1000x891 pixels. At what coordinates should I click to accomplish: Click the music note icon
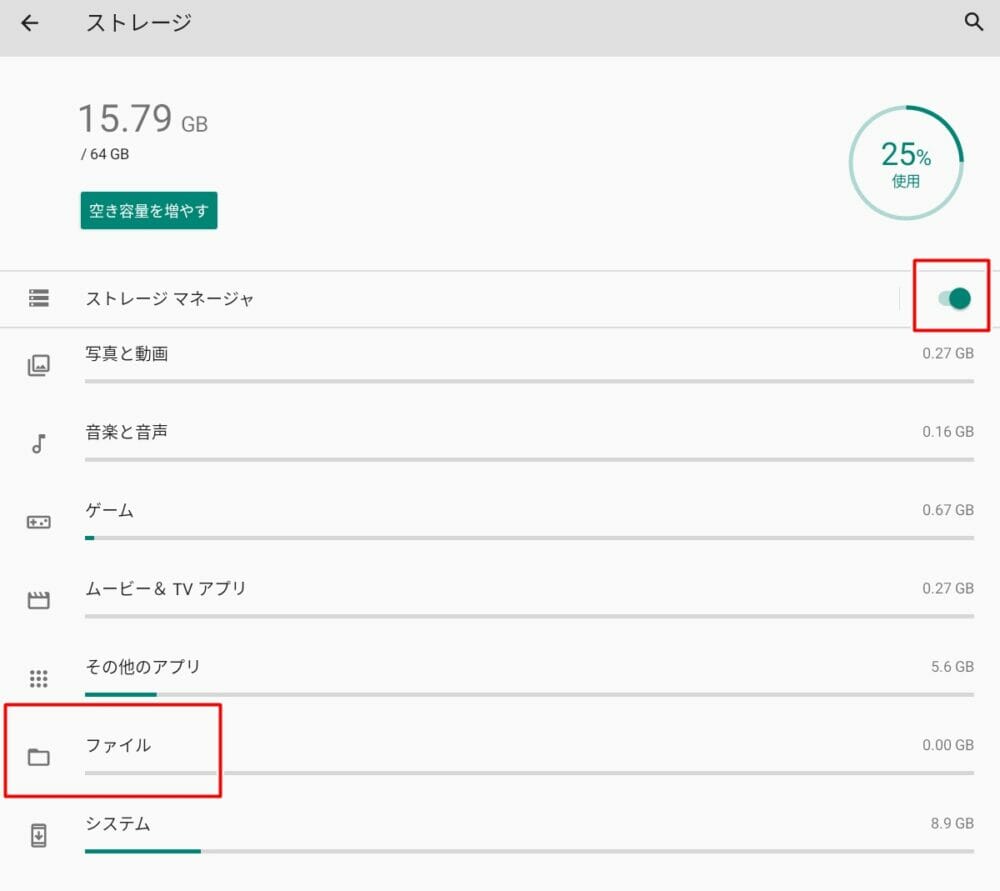click(39, 444)
